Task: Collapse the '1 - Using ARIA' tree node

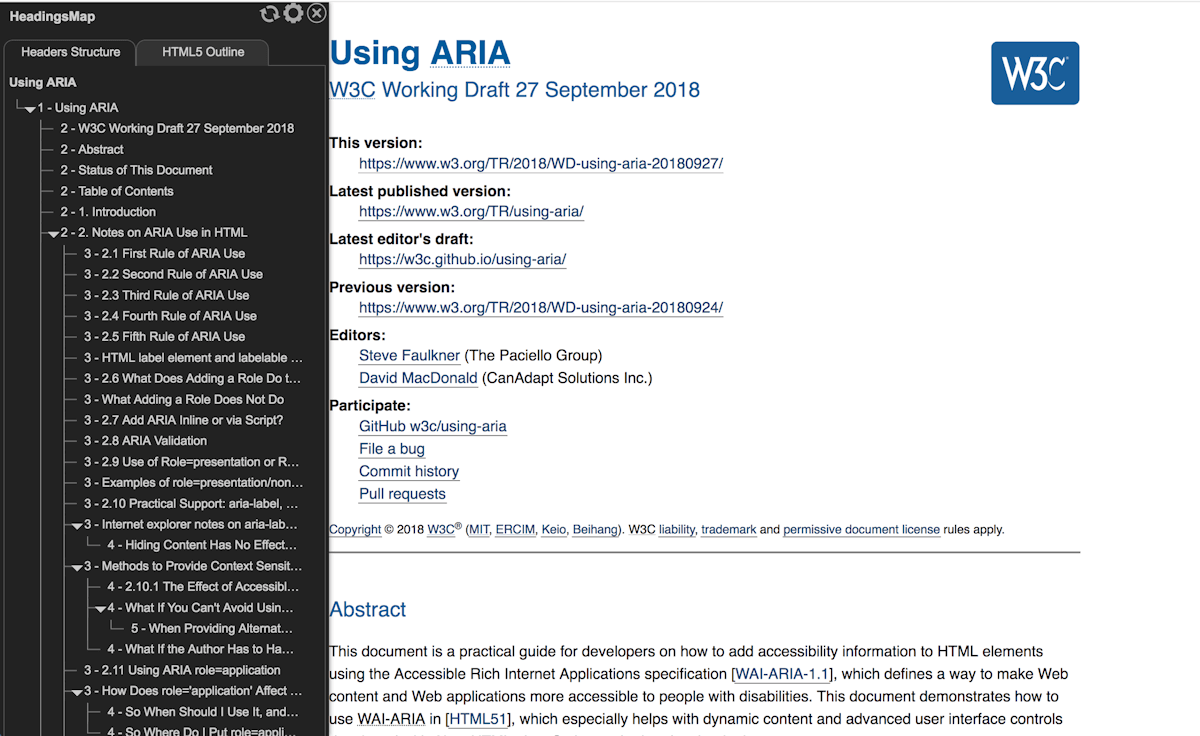Action: pos(30,109)
